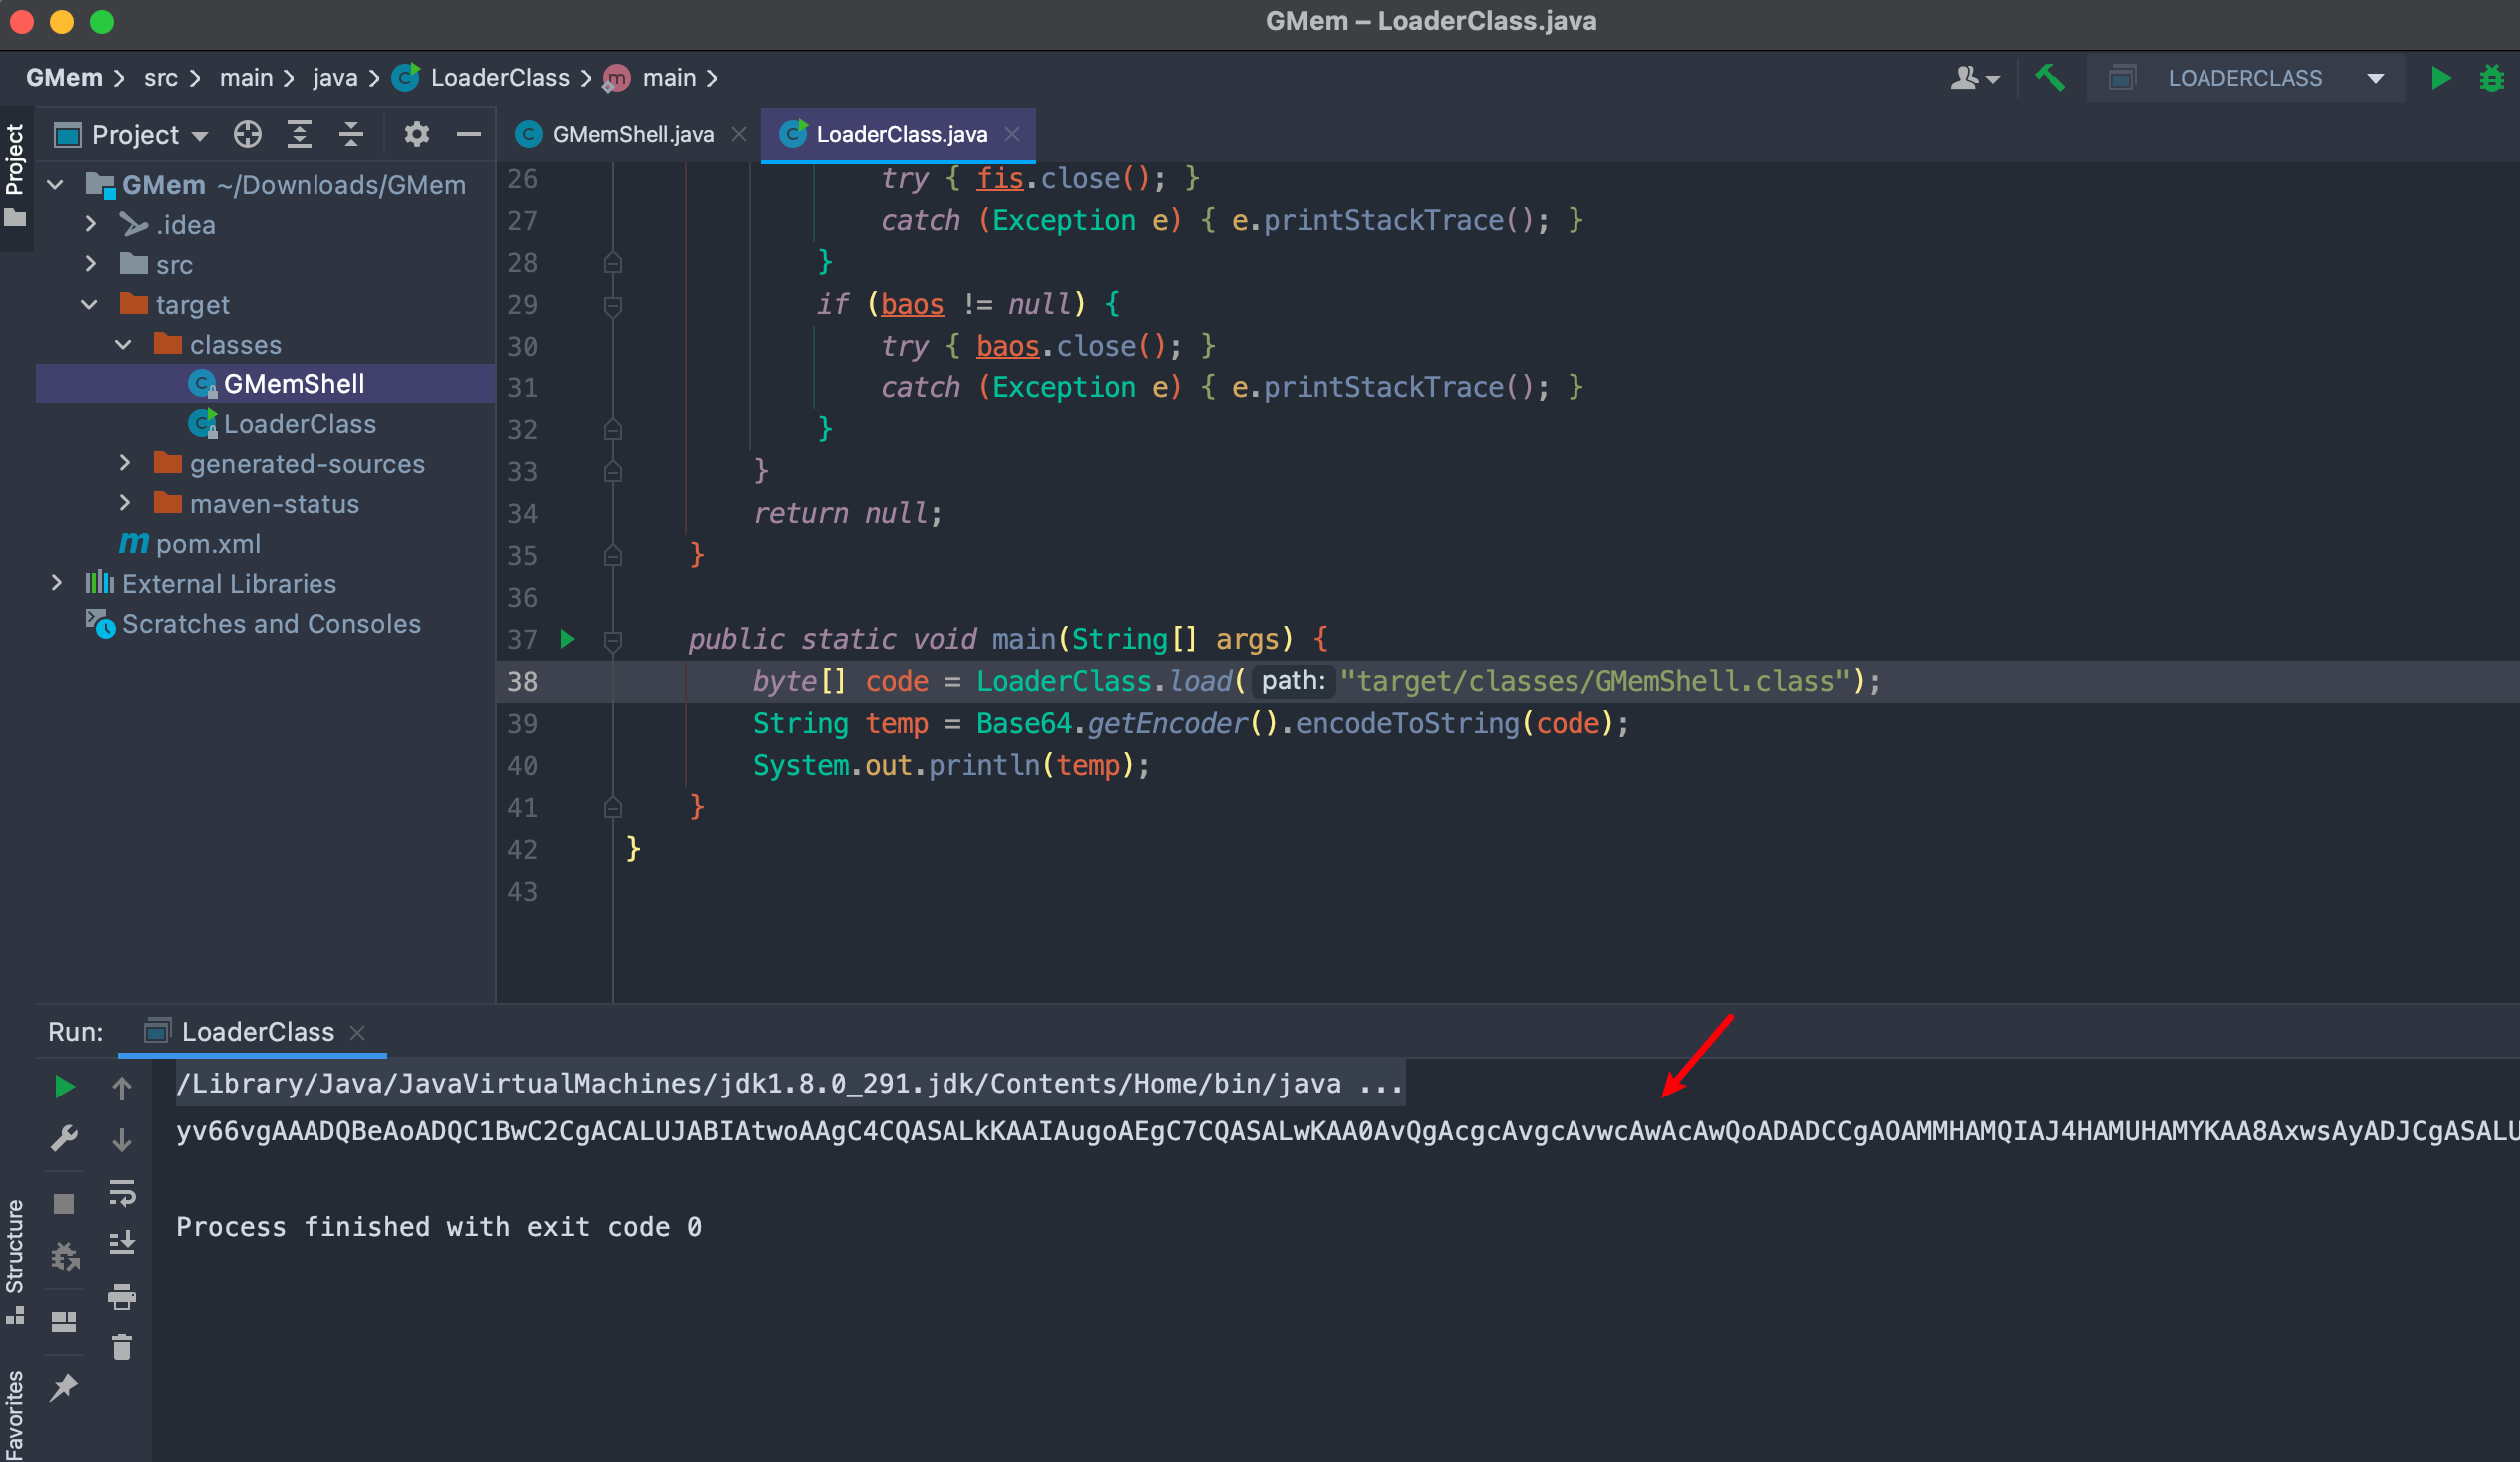This screenshot has width=2520, height=1462.
Task: Select the LoaderClass.java tab
Action: 900,132
